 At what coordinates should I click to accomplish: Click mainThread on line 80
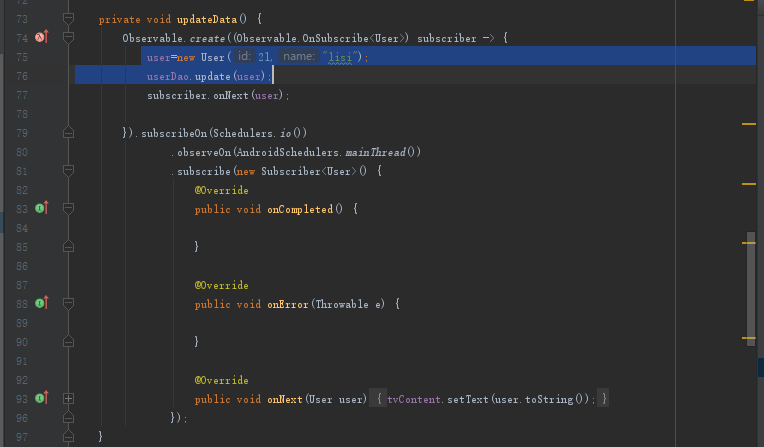pyautogui.click(x=375, y=153)
